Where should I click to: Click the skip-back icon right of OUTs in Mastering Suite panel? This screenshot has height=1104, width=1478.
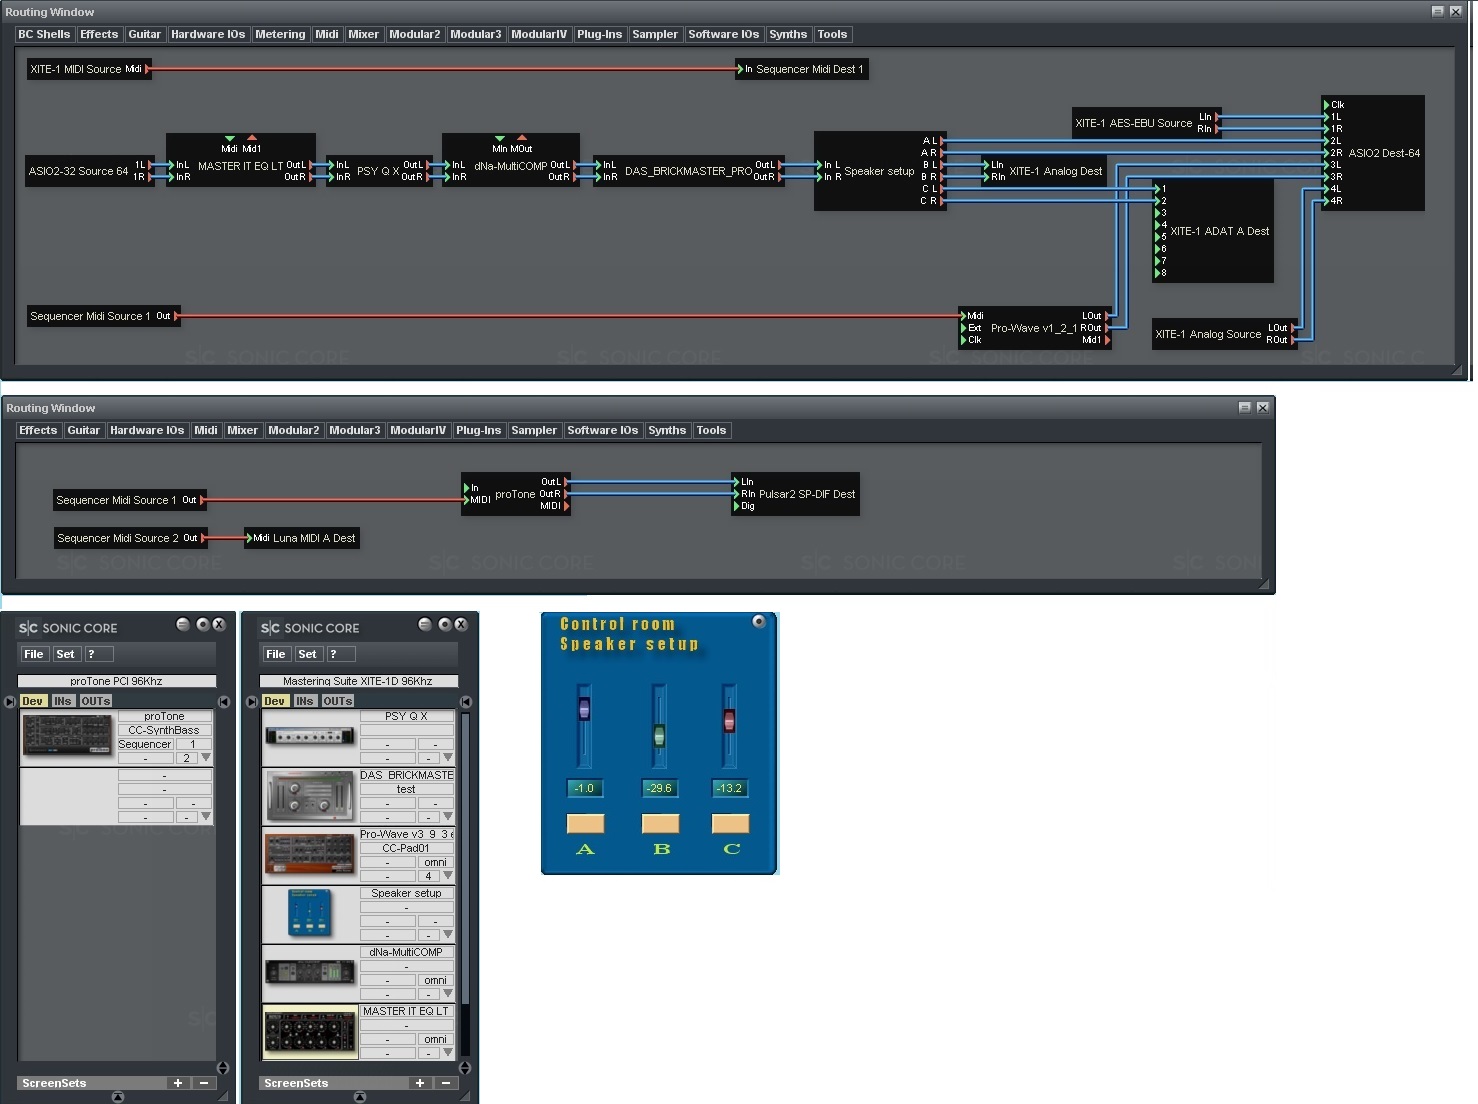point(466,701)
